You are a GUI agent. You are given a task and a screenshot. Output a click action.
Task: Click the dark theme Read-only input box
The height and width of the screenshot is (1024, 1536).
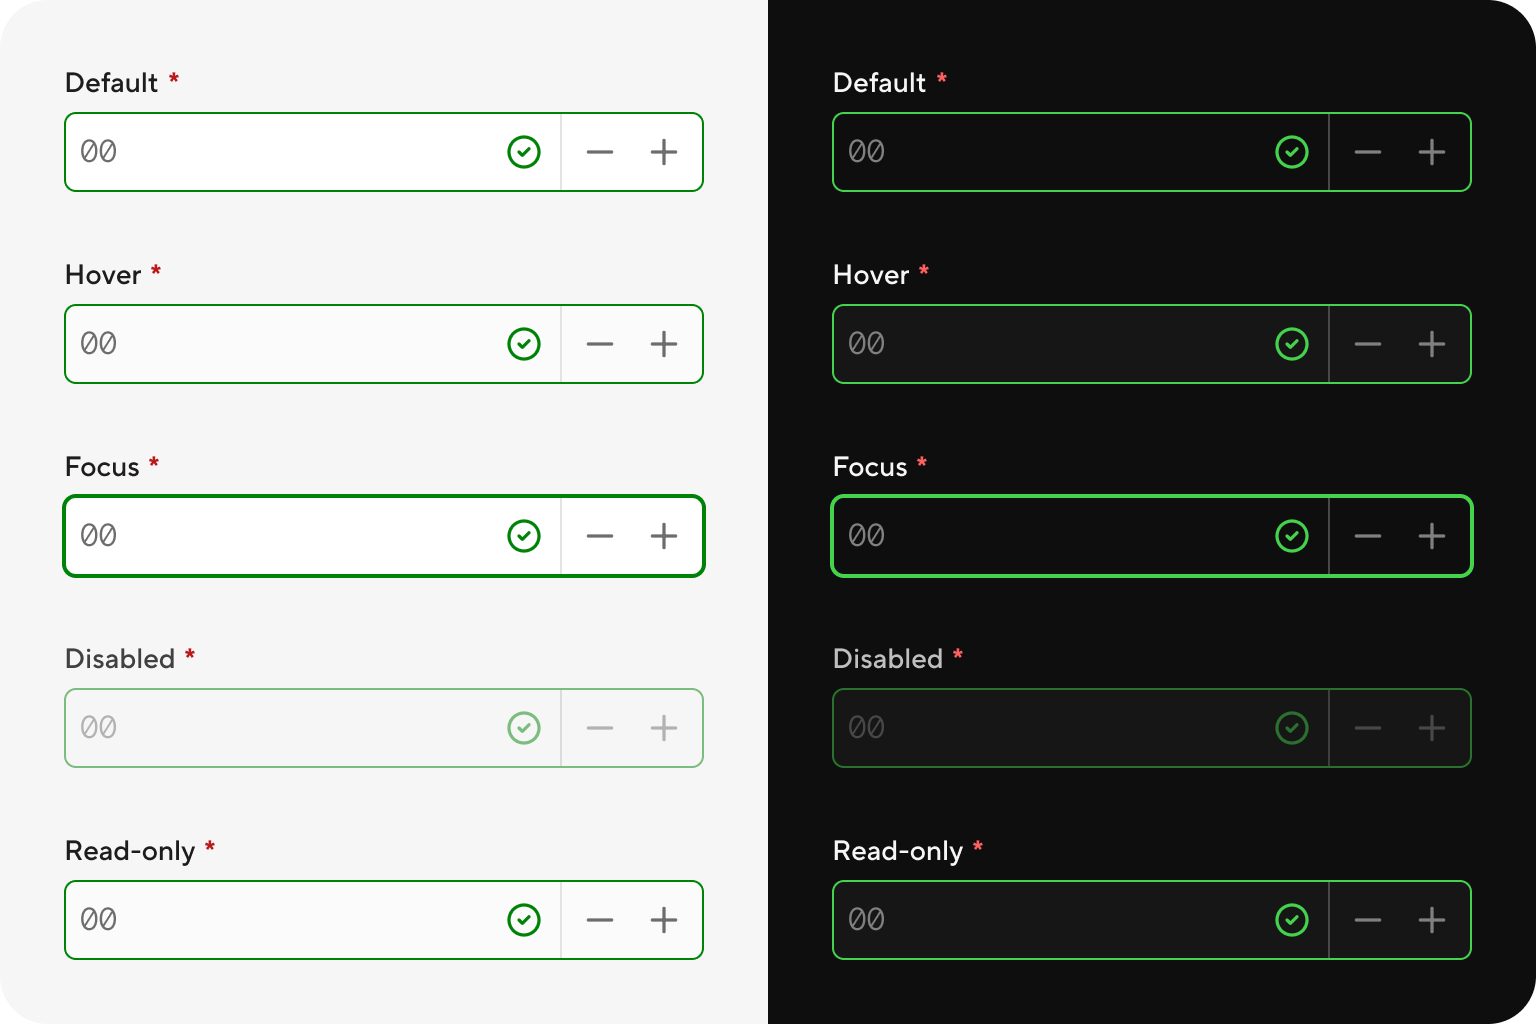coord(1081,920)
